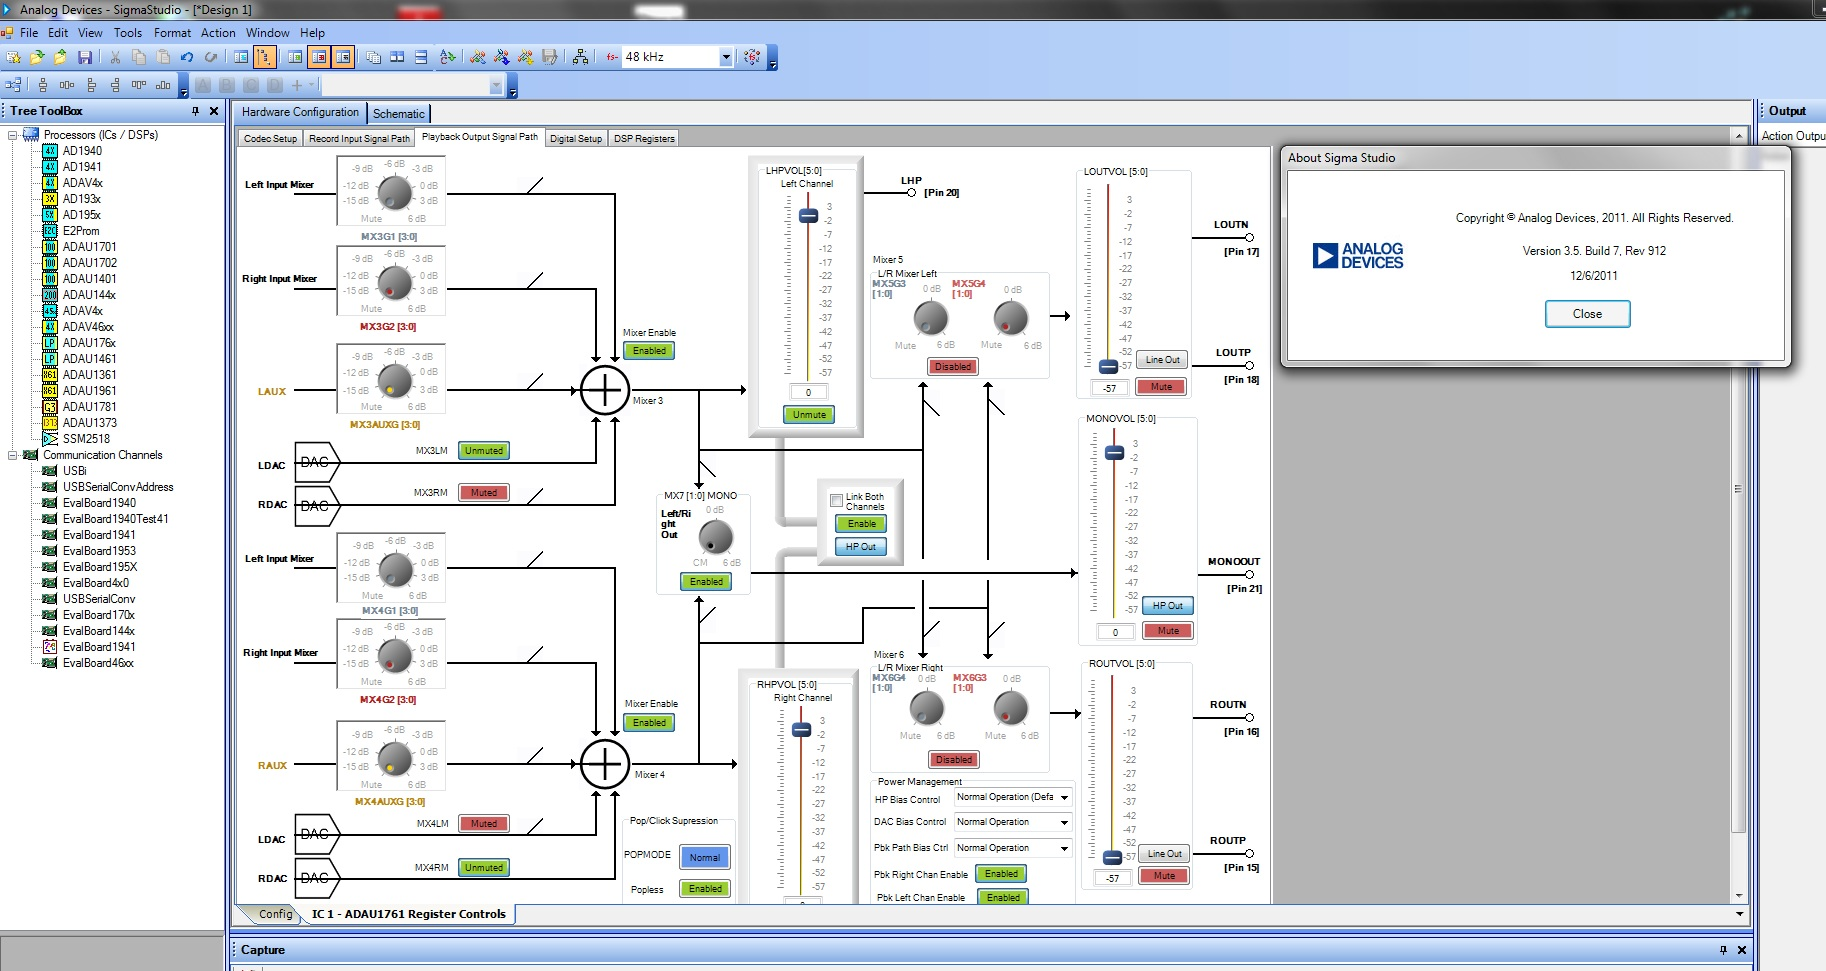1826x971 pixels.
Task: Check the Link Both Channels checkbox
Action: [x=837, y=501]
